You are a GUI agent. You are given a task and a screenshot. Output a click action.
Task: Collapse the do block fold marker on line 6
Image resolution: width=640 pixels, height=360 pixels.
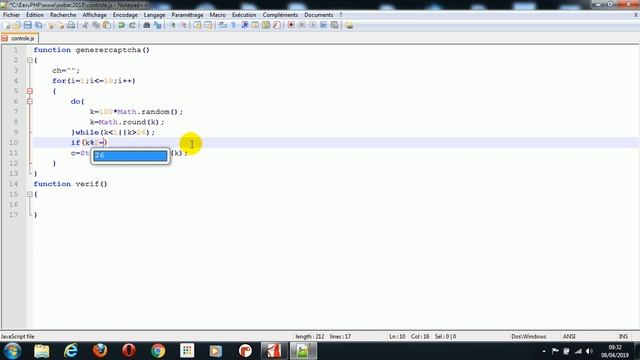pyautogui.click(x=30, y=101)
